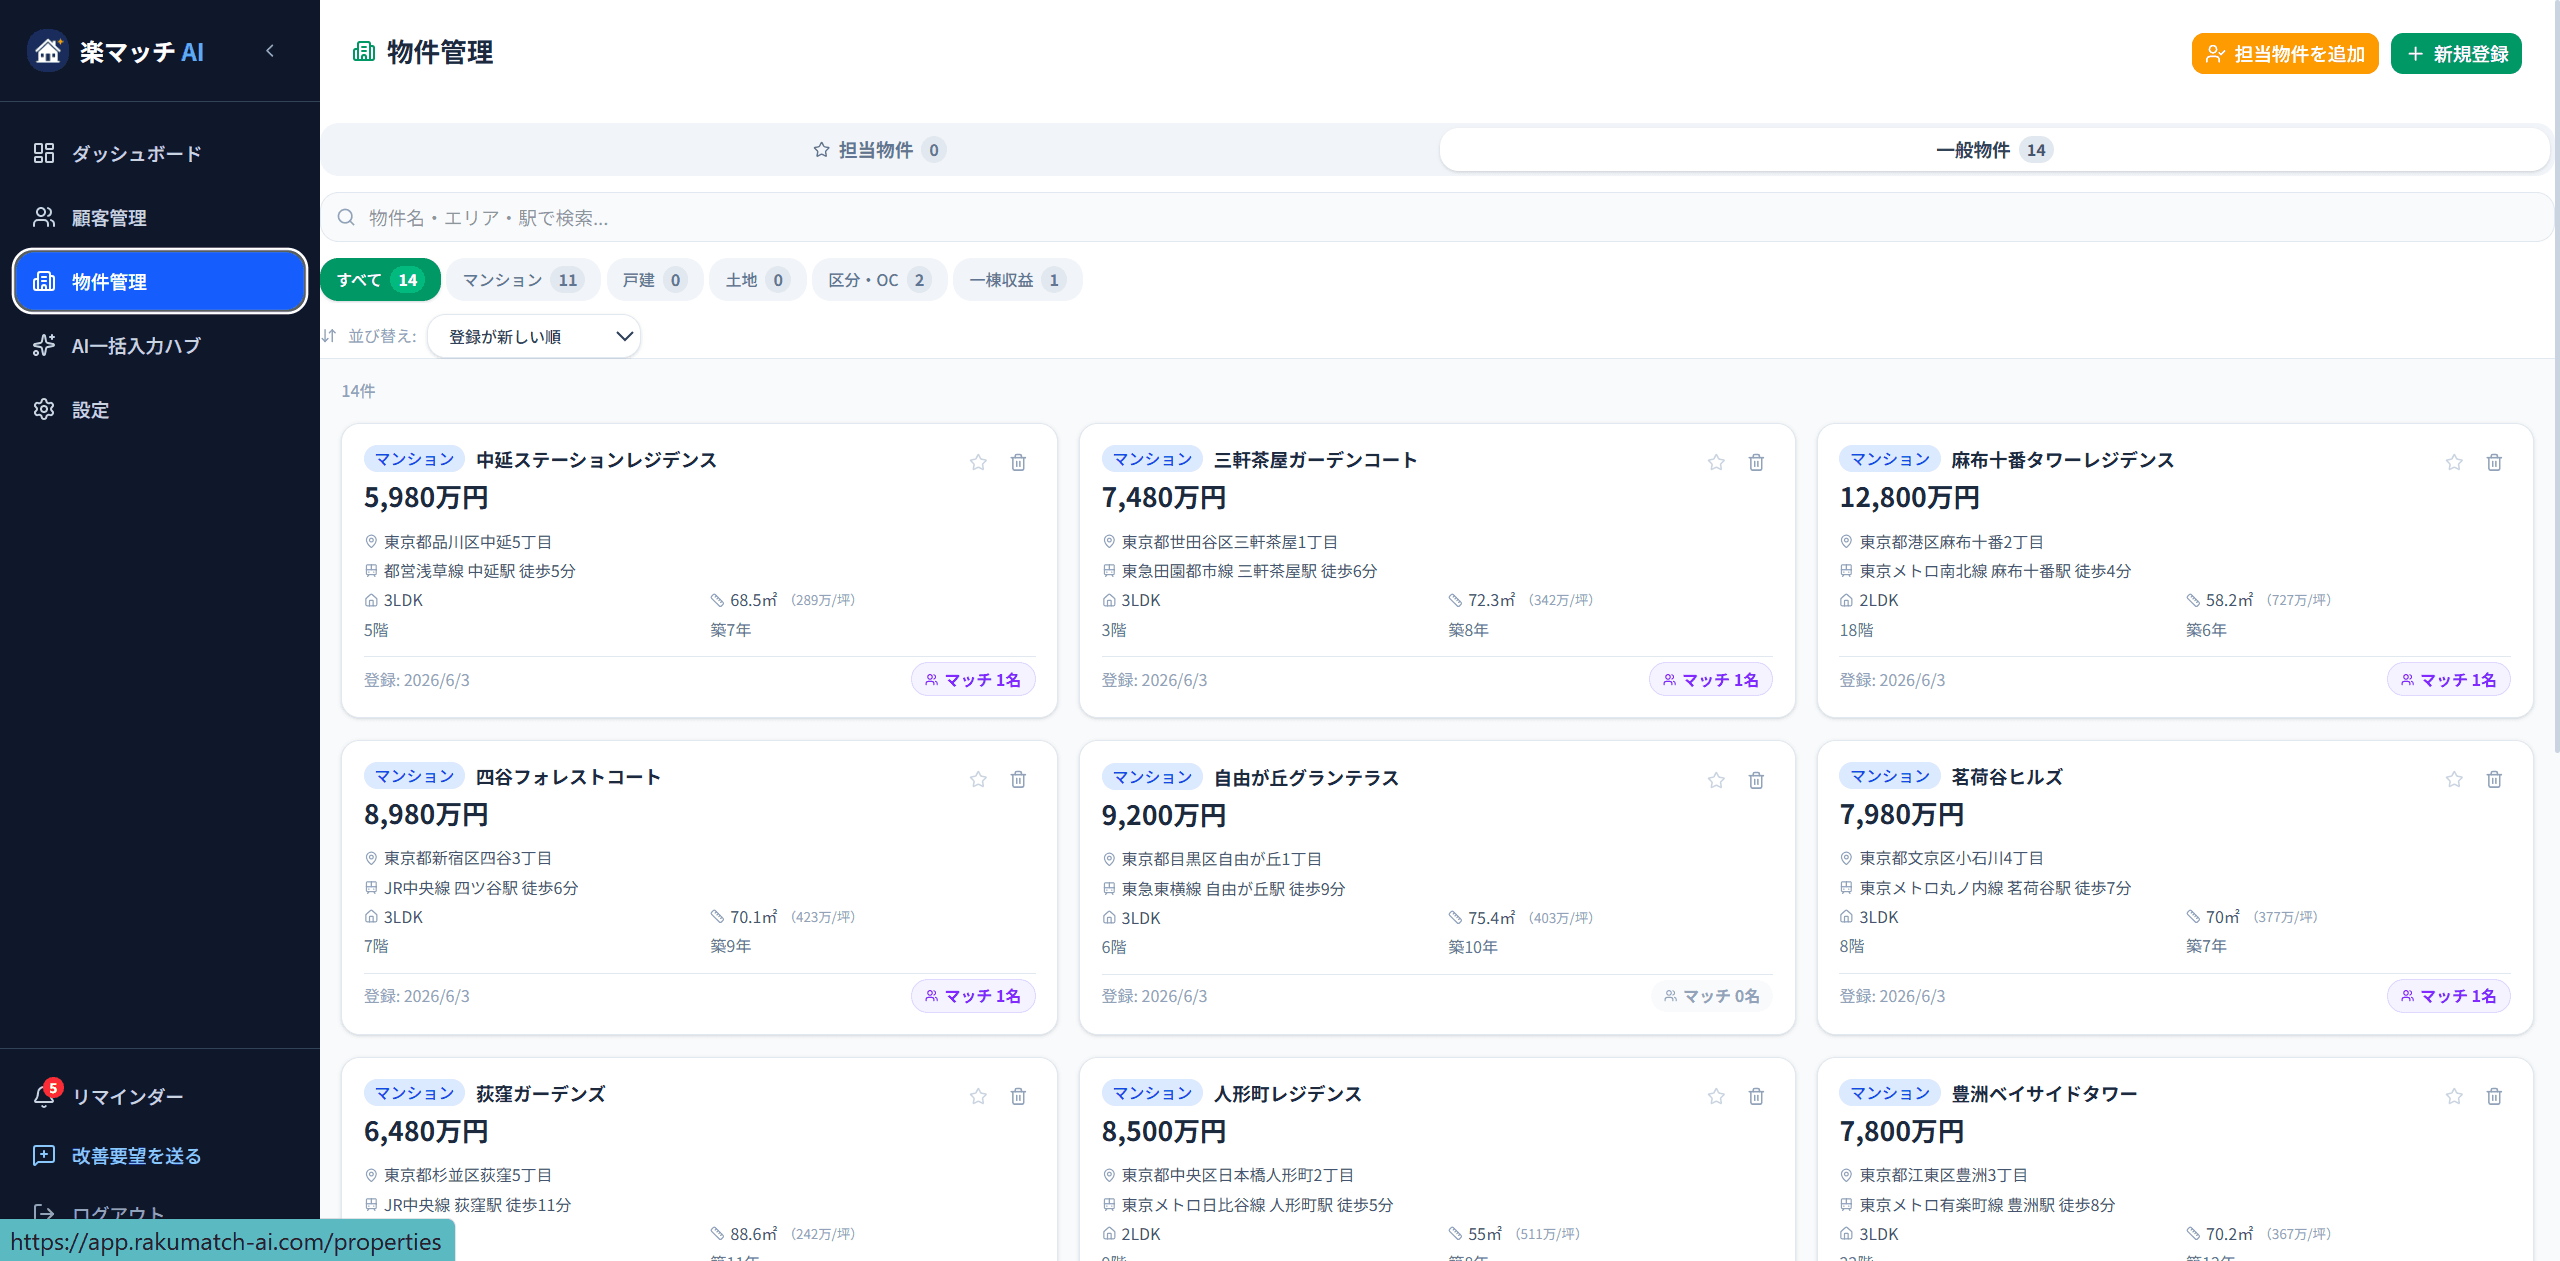
Task: Star 麻布十番タワーレジデンス as favorite
Action: coord(2454,462)
